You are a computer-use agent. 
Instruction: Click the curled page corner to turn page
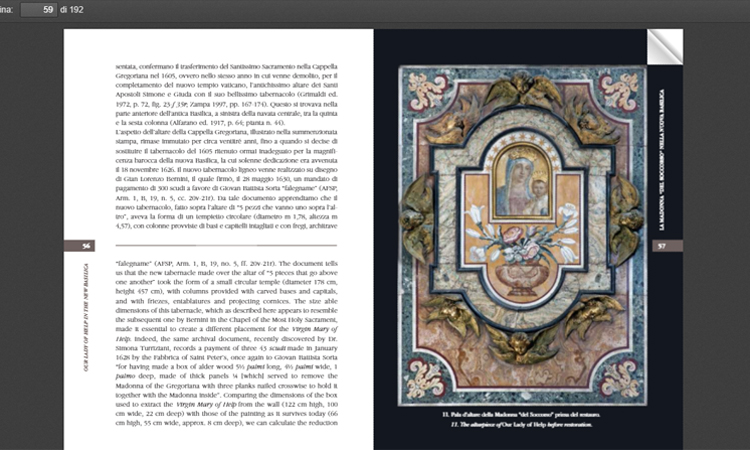665,46
